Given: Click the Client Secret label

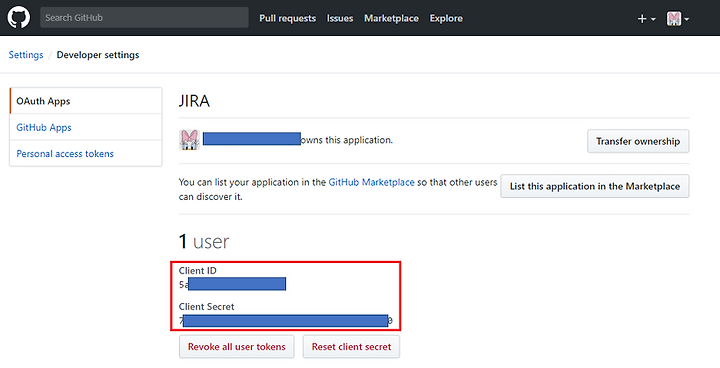Looking at the screenshot, I should point(207,306).
